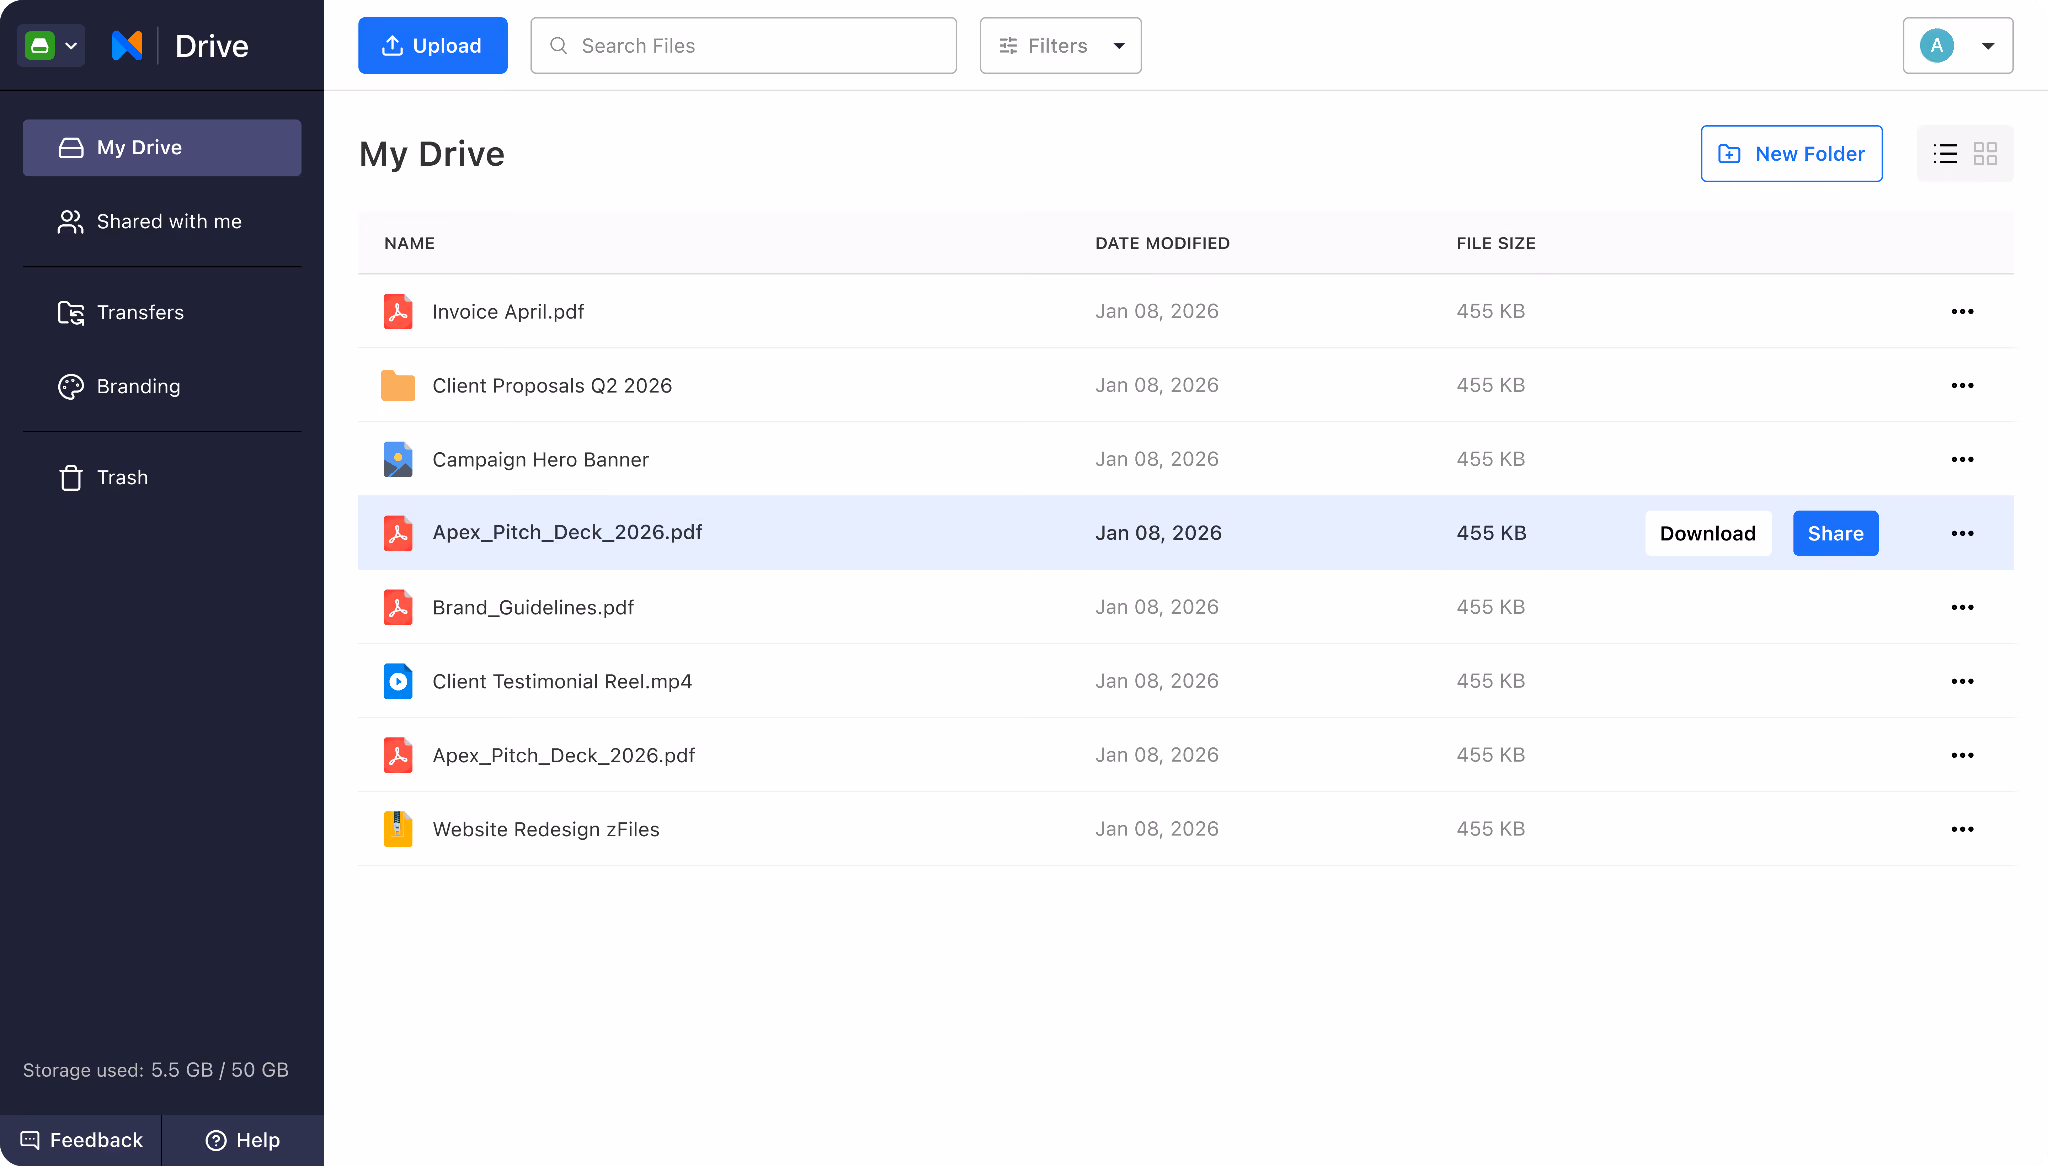Select Brand_Guidelines.pdf file name
The image size is (2048, 1166).
(x=533, y=608)
